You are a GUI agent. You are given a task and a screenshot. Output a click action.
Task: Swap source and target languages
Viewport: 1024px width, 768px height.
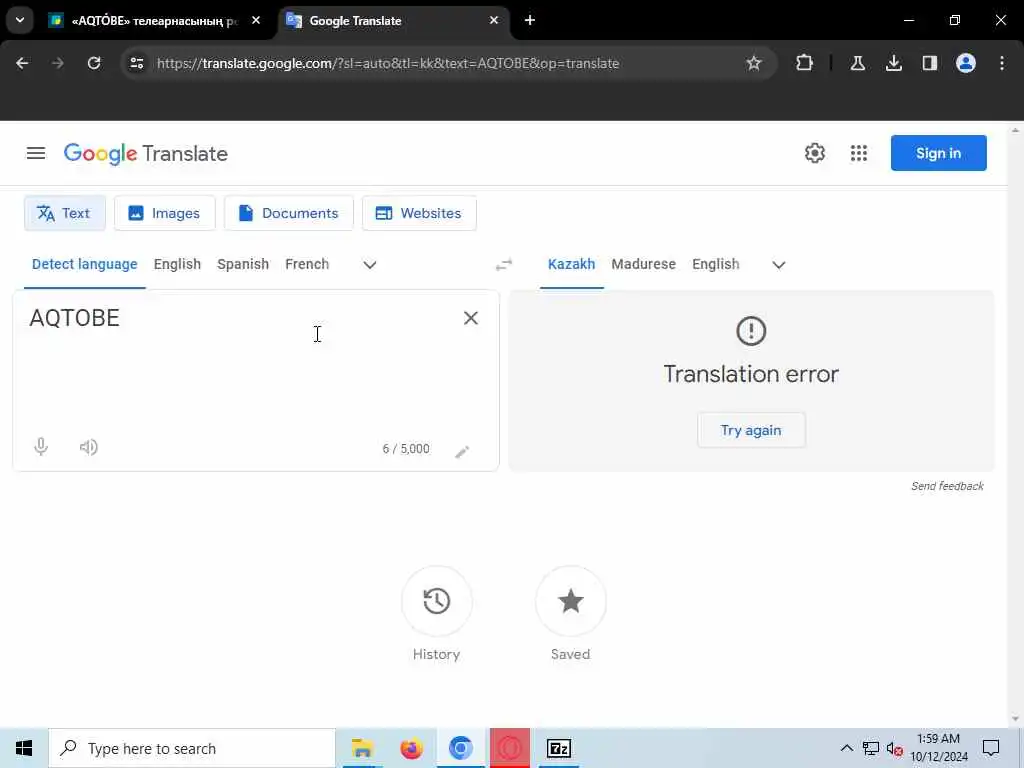click(504, 264)
